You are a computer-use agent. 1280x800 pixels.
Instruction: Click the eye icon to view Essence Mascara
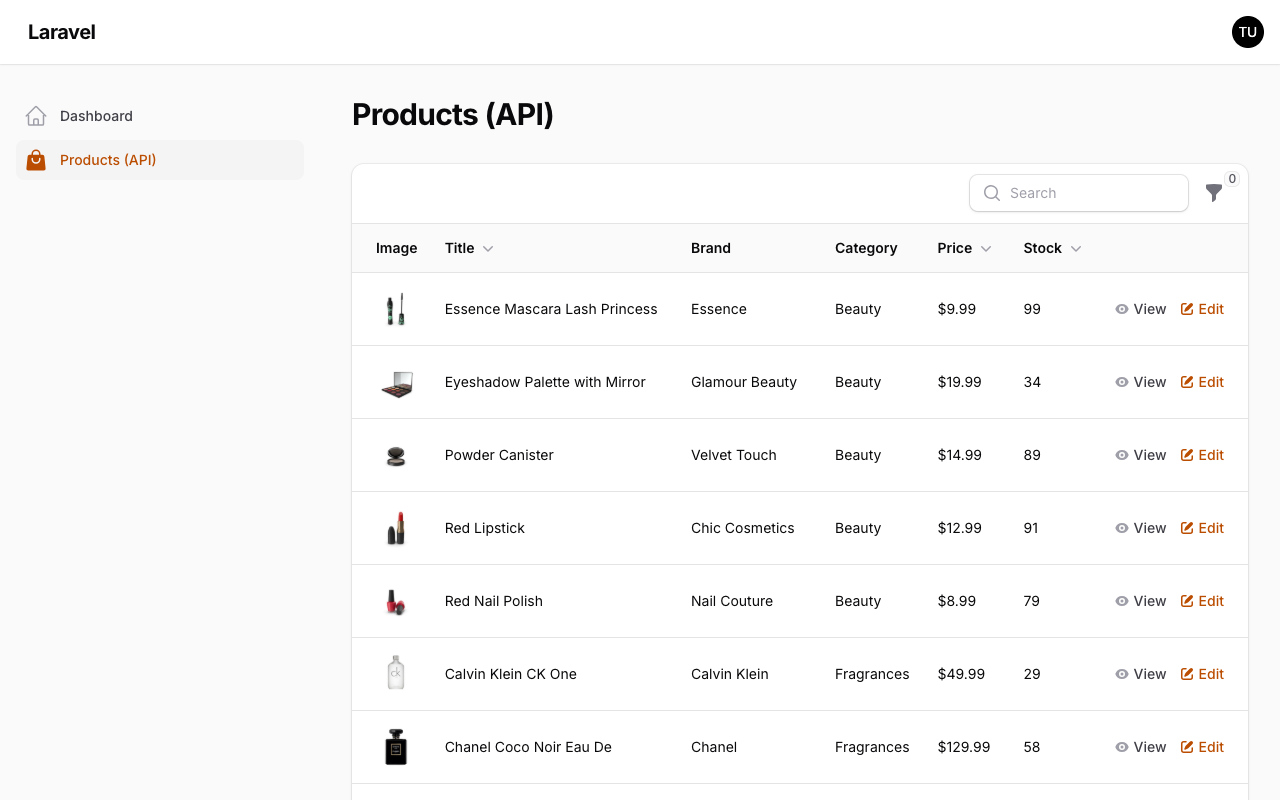1121,309
